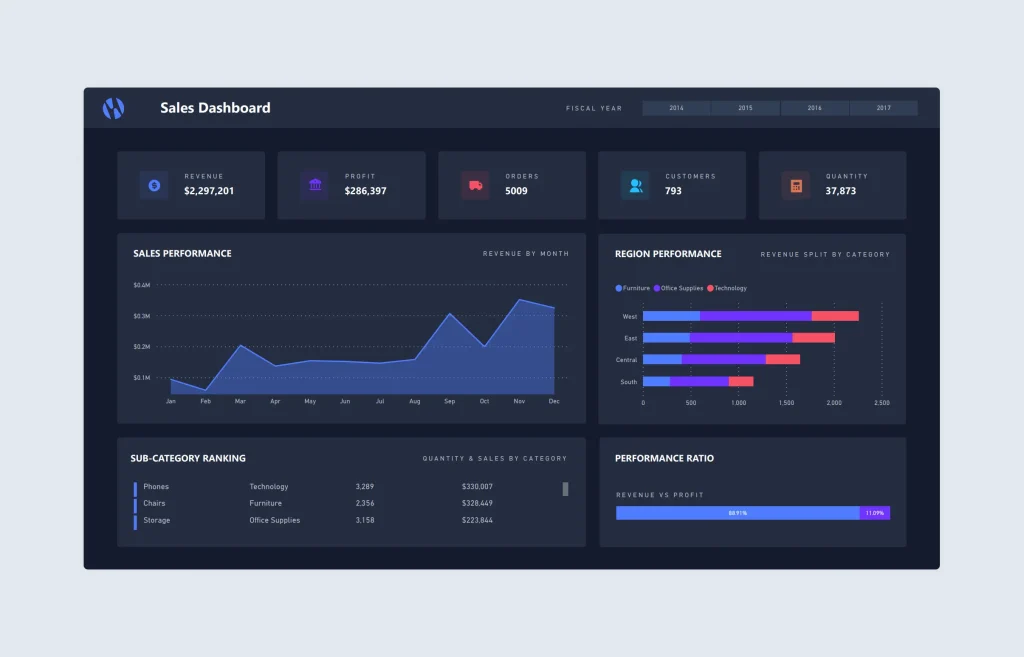The height and width of the screenshot is (657, 1024).
Task: Click the truck icon on the Orders card
Action: click(473, 184)
